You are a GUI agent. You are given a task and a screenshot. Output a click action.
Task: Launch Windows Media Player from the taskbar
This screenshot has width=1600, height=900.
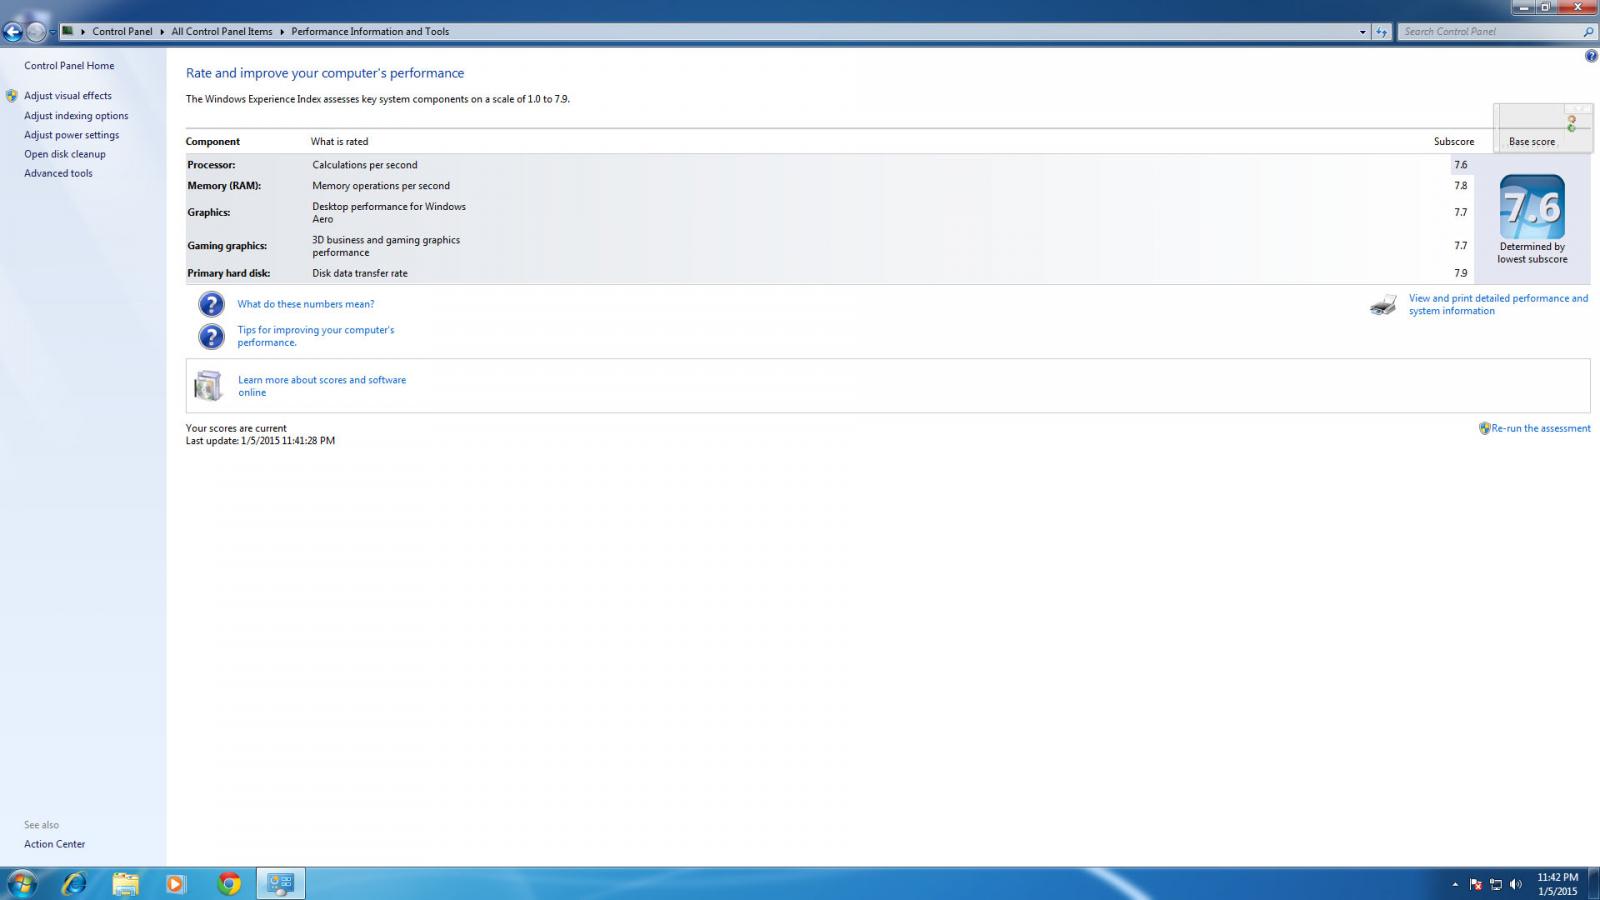(x=176, y=884)
